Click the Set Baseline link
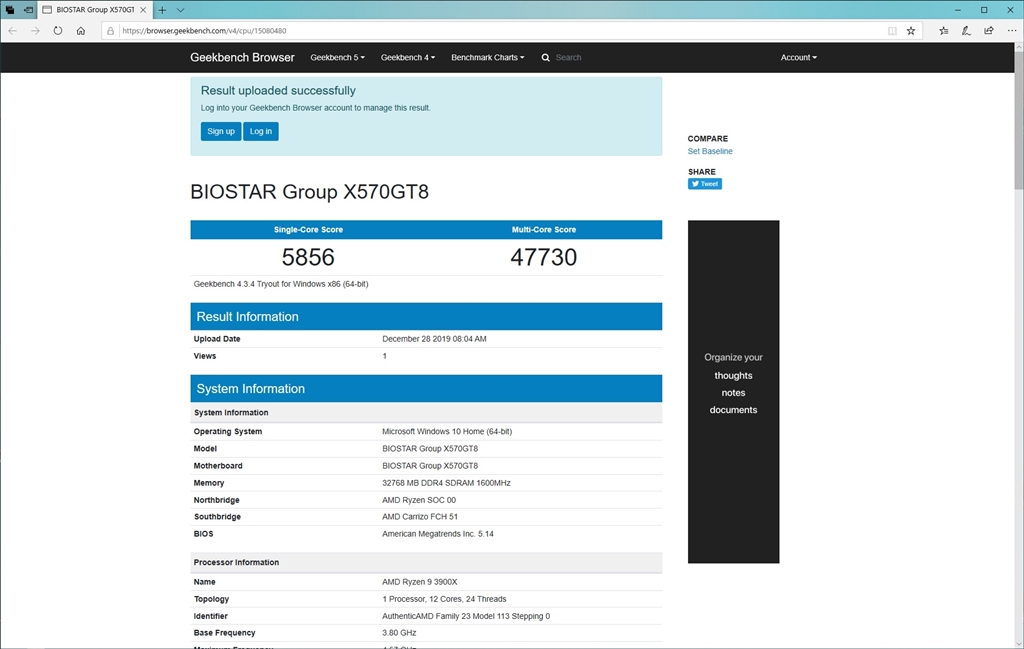The height and width of the screenshot is (649, 1024). (x=710, y=151)
